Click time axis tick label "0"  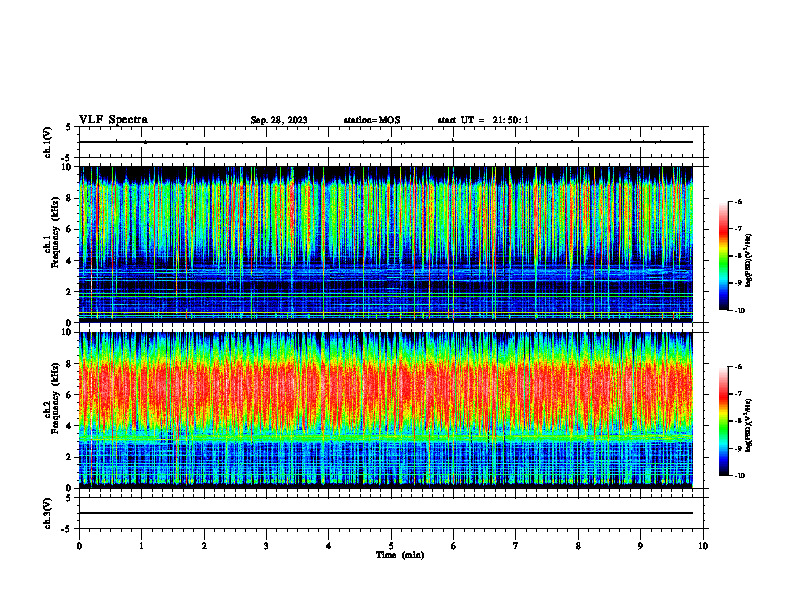(79, 546)
